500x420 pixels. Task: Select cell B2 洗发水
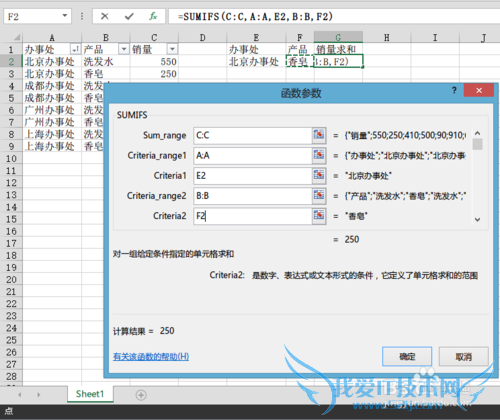(106, 62)
